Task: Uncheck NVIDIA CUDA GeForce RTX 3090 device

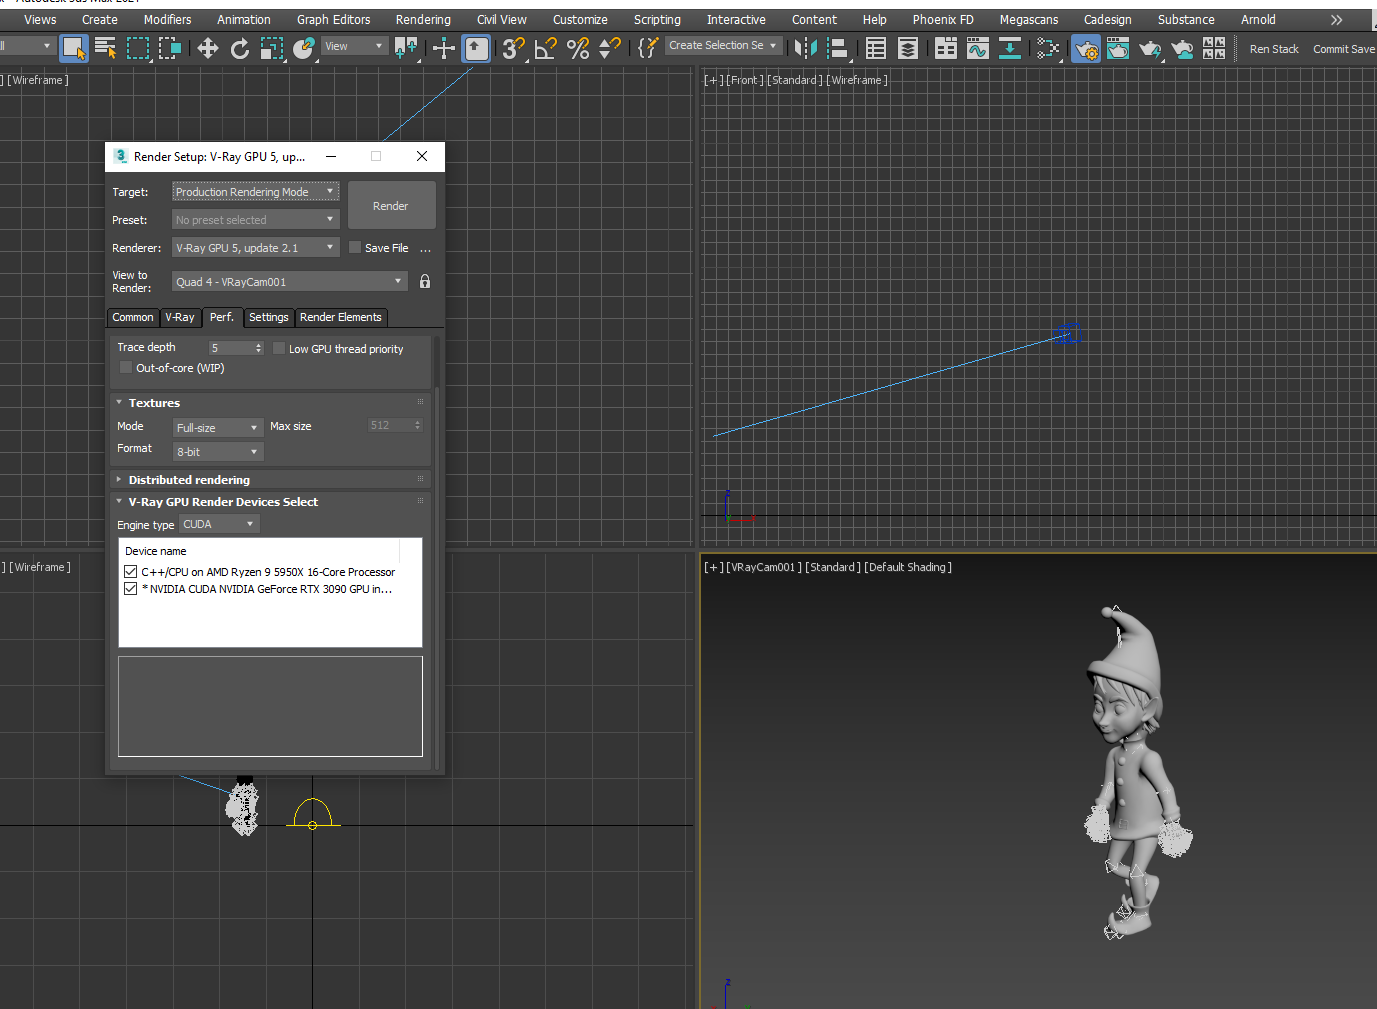Action: (x=130, y=589)
